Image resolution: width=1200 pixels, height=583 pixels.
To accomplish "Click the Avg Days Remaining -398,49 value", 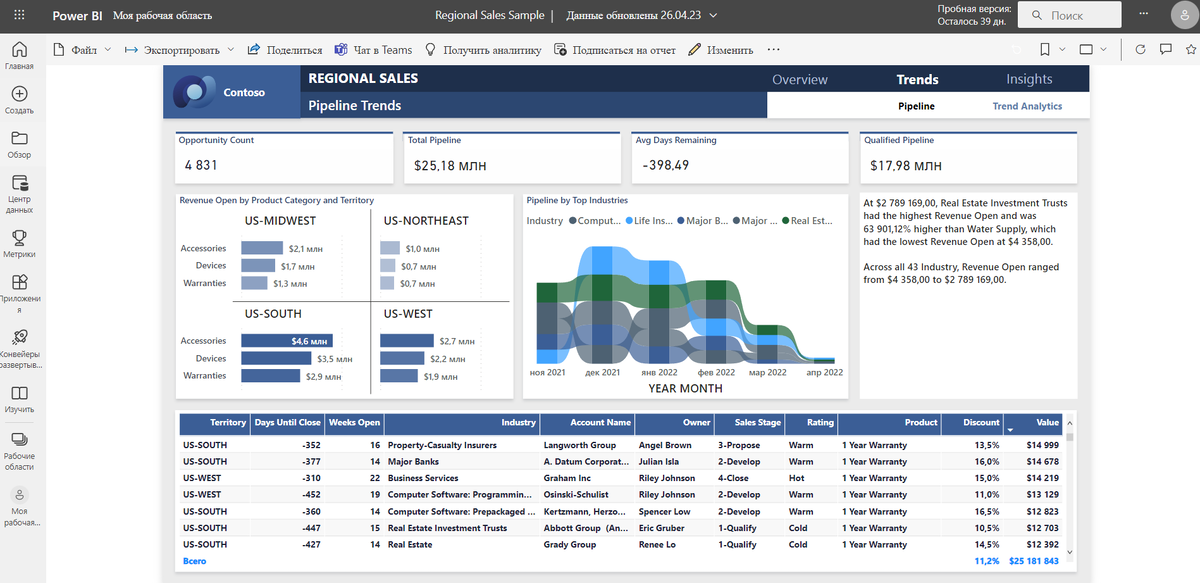I will pyautogui.click(x=666, y=165).
